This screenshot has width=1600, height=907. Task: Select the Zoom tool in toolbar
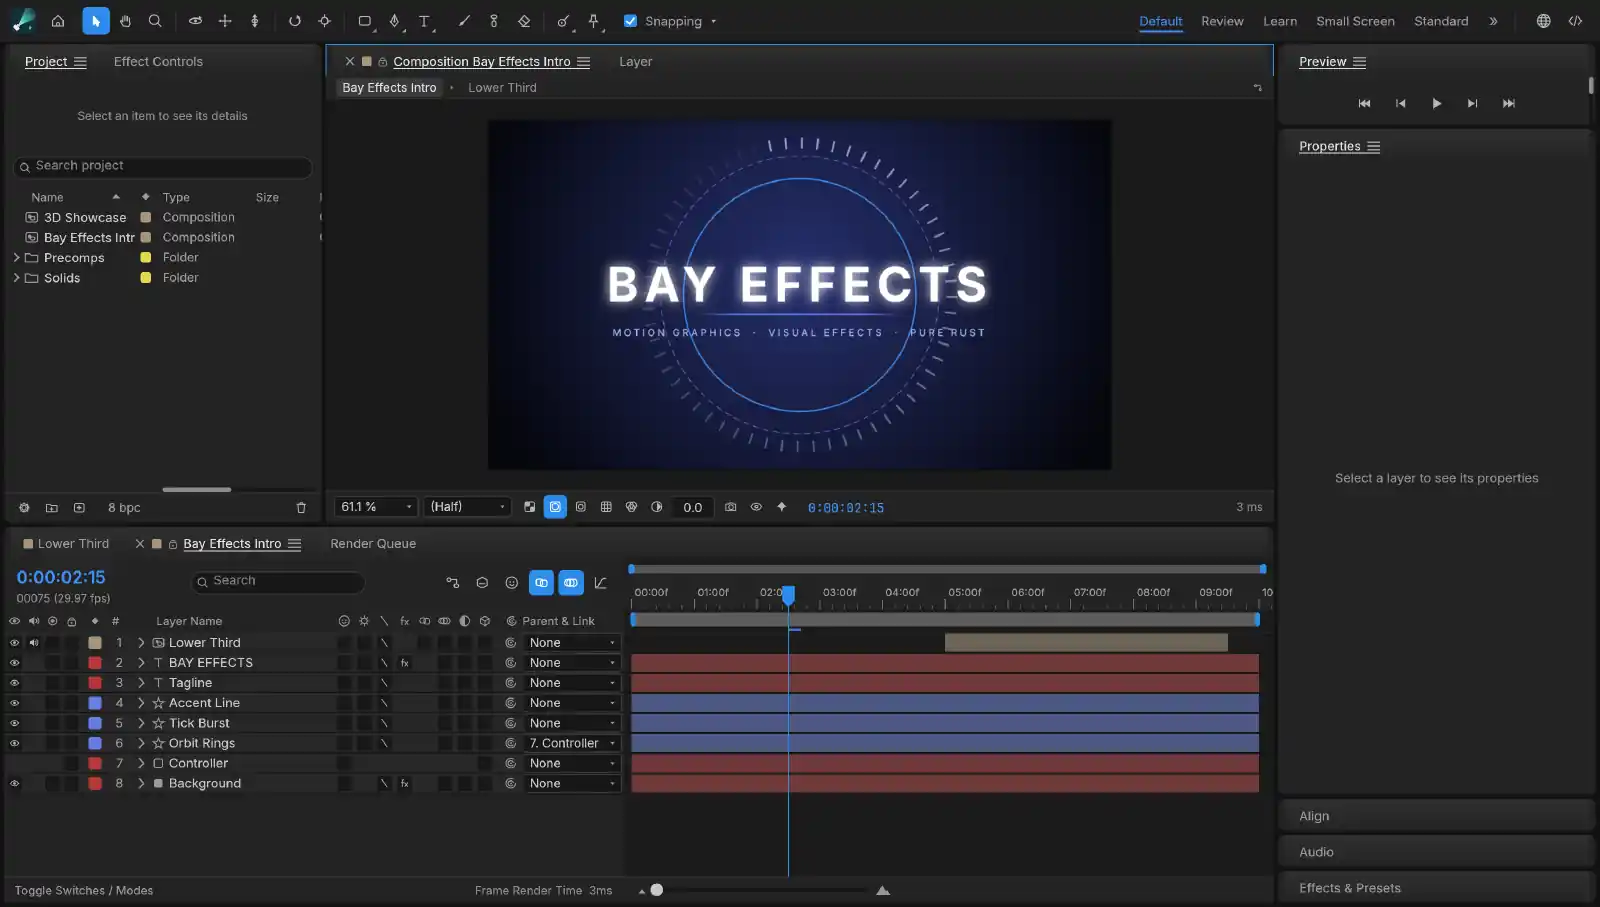(155, 21)
